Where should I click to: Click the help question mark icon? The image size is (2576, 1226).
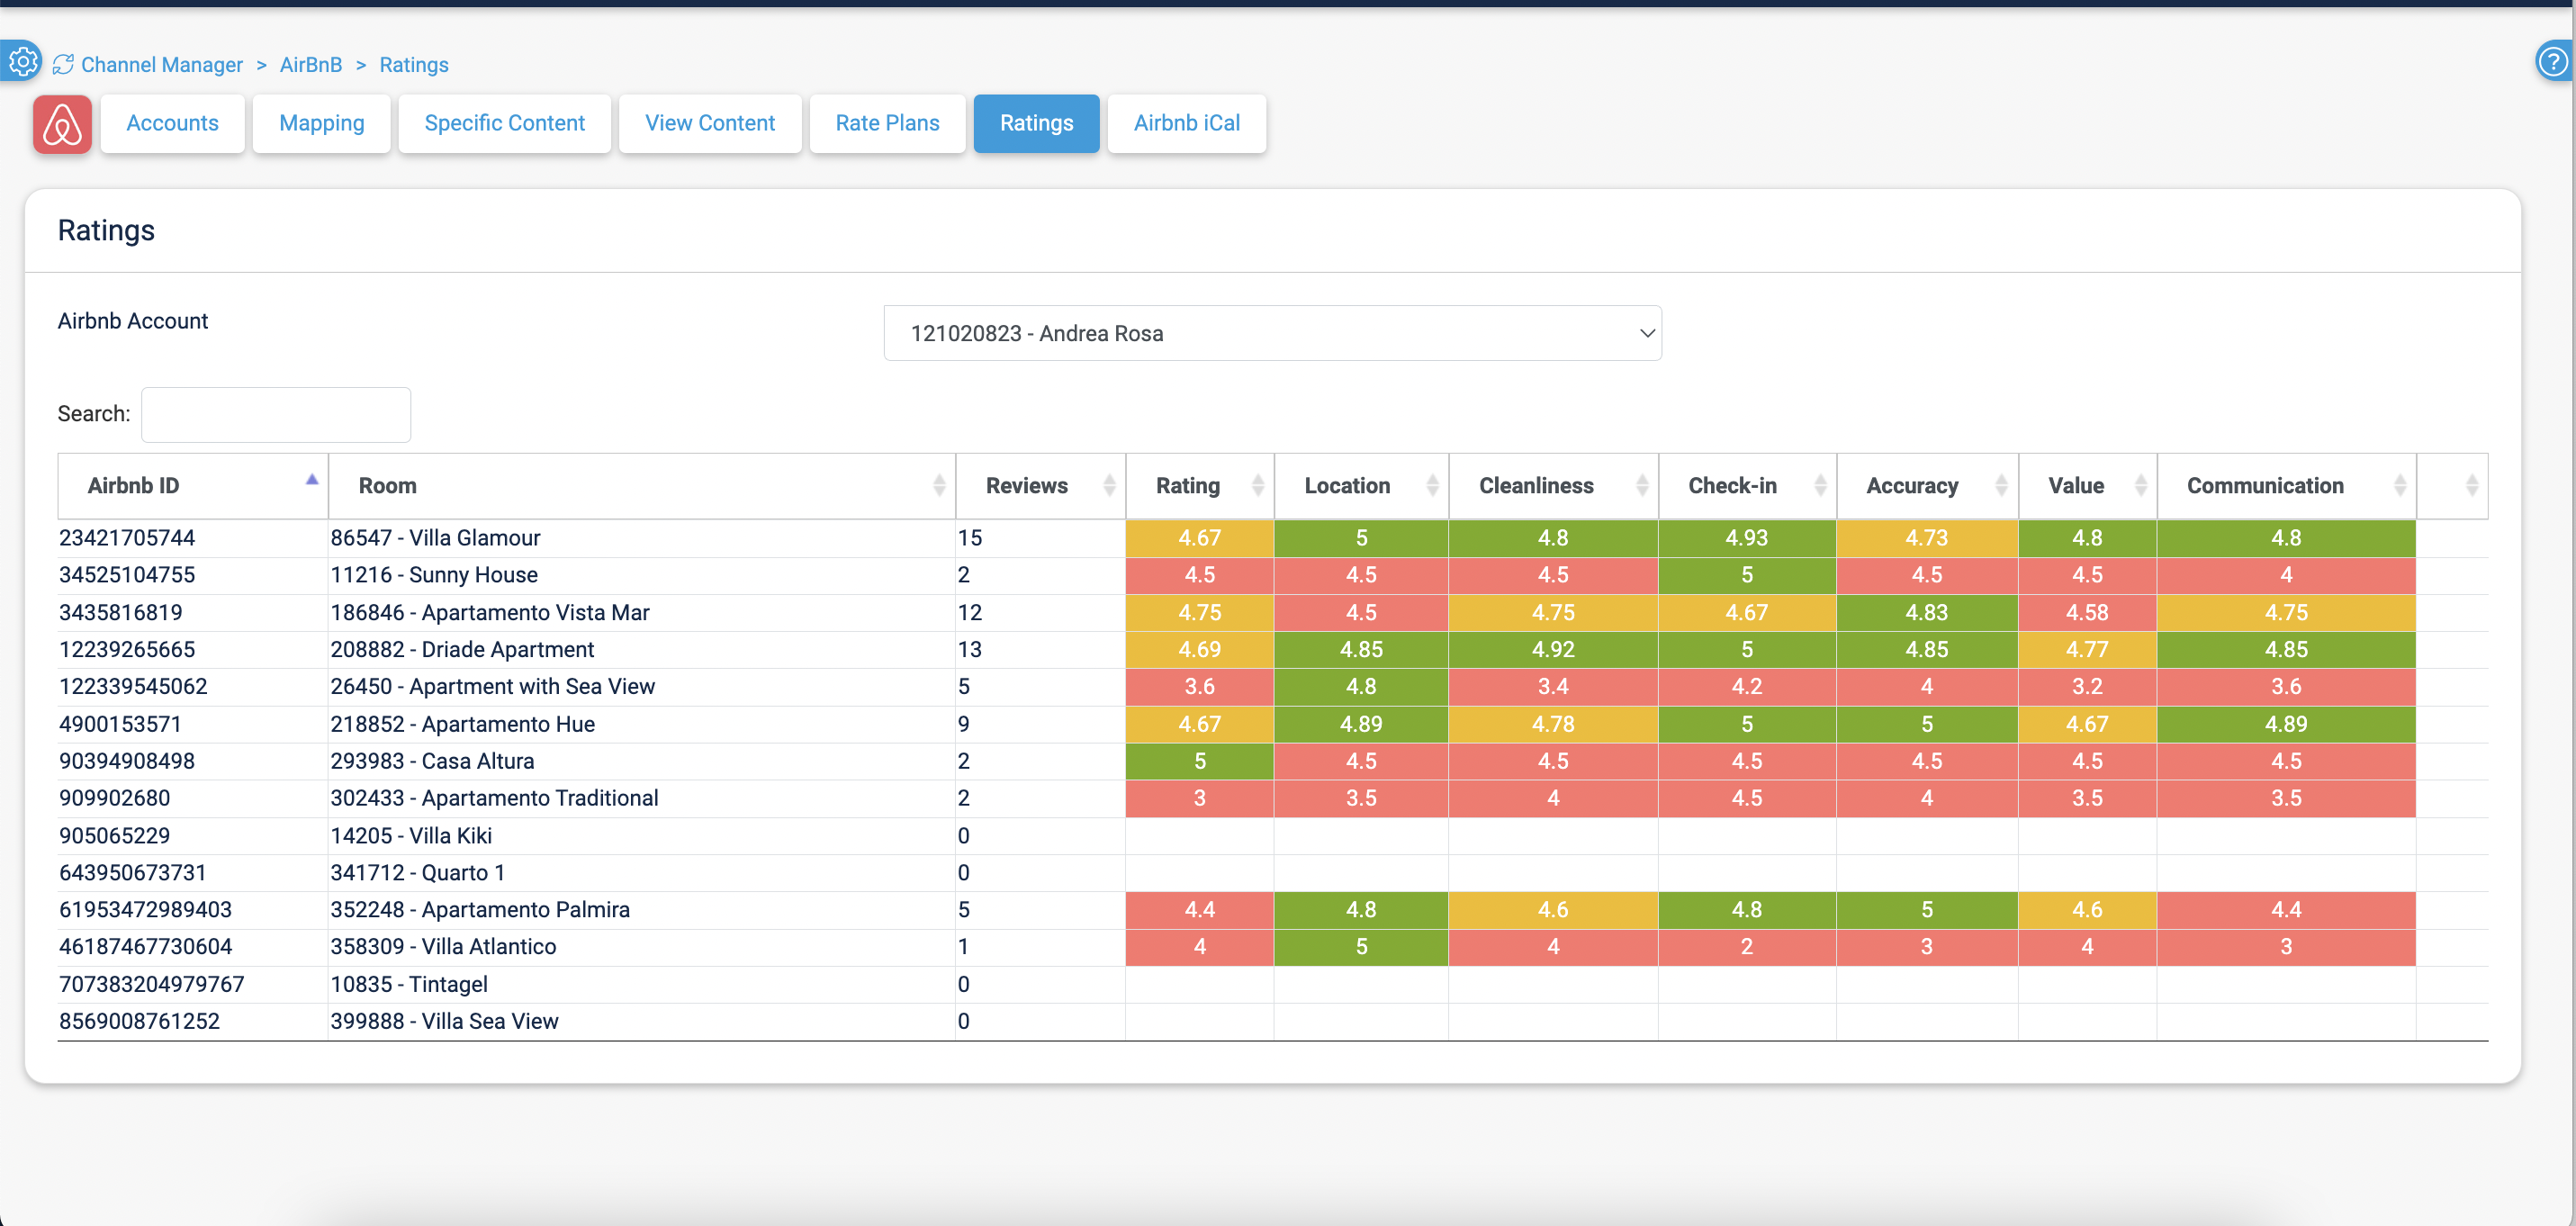(x=2553, y=62)
